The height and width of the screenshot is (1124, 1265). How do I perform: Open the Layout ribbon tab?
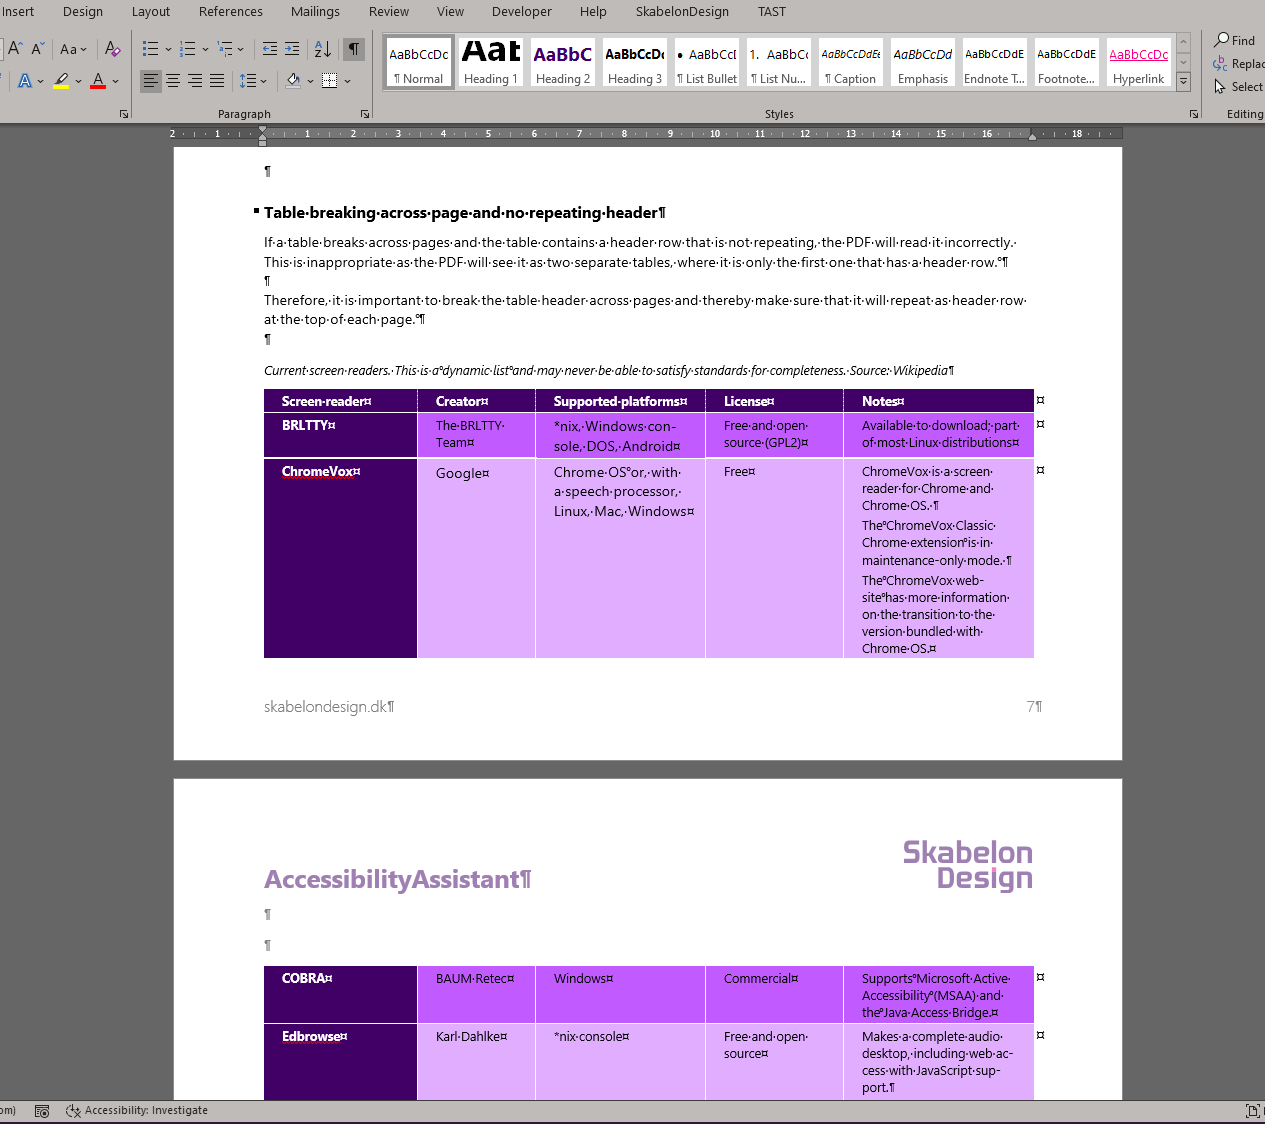(151, 12)
